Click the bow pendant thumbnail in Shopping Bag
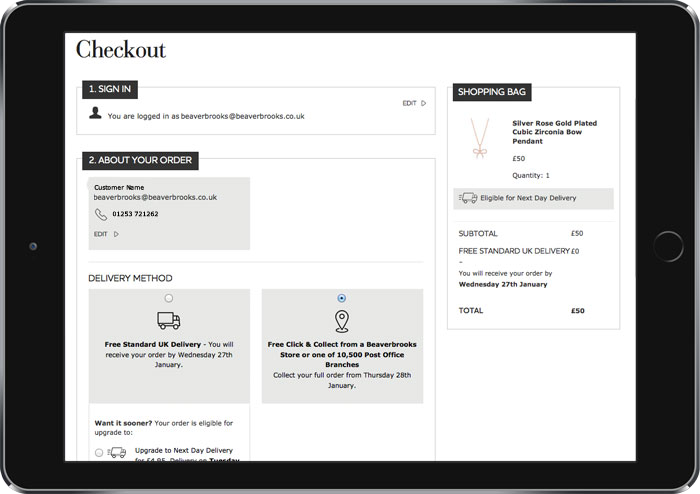Screen dimensions: 700x494 [x=480, y=138]
